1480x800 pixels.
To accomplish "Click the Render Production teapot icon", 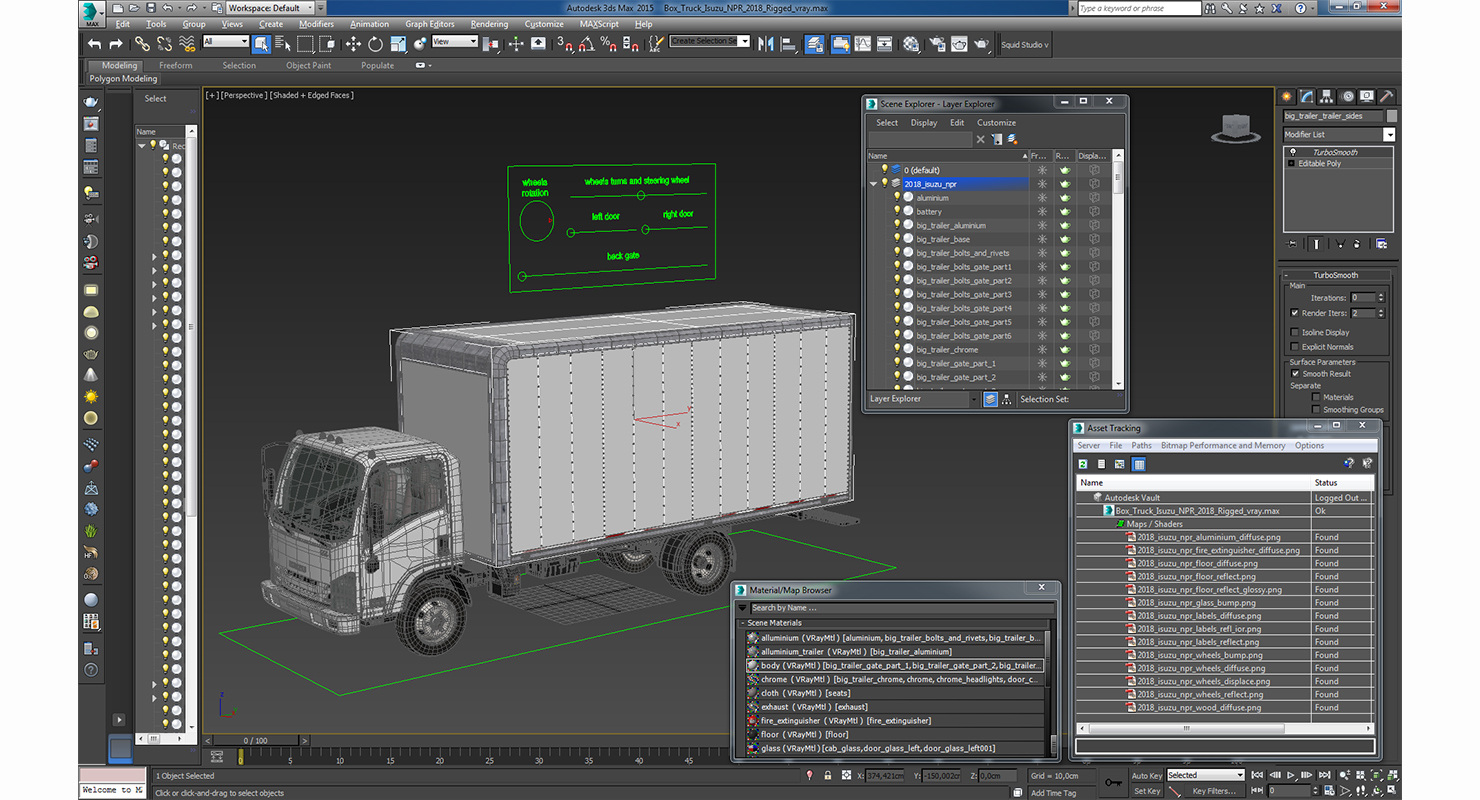I will [x=982, y=44].
